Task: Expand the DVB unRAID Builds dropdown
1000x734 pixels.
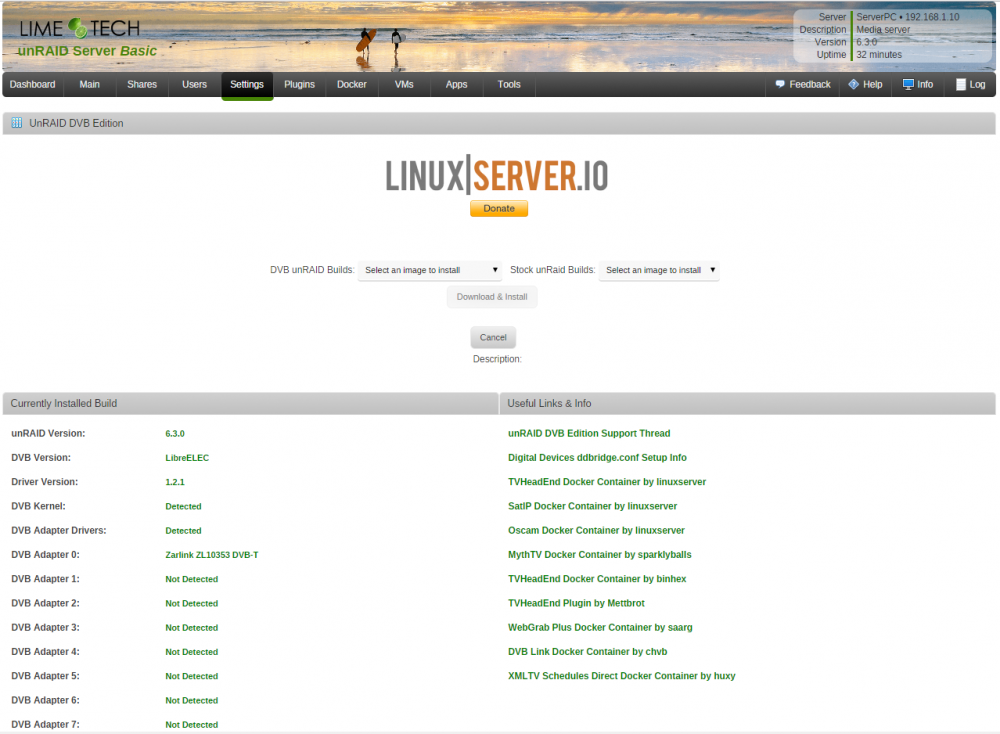Action: [430, 270]
